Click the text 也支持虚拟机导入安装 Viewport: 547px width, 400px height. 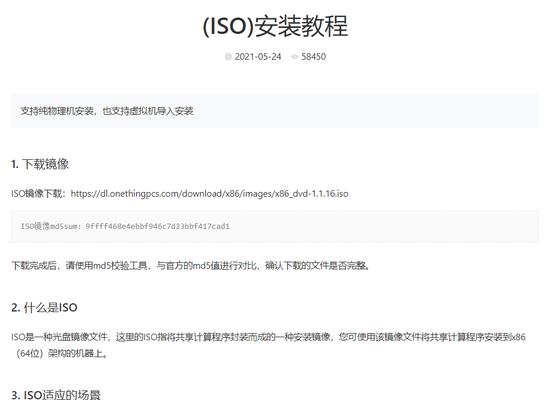148,111
